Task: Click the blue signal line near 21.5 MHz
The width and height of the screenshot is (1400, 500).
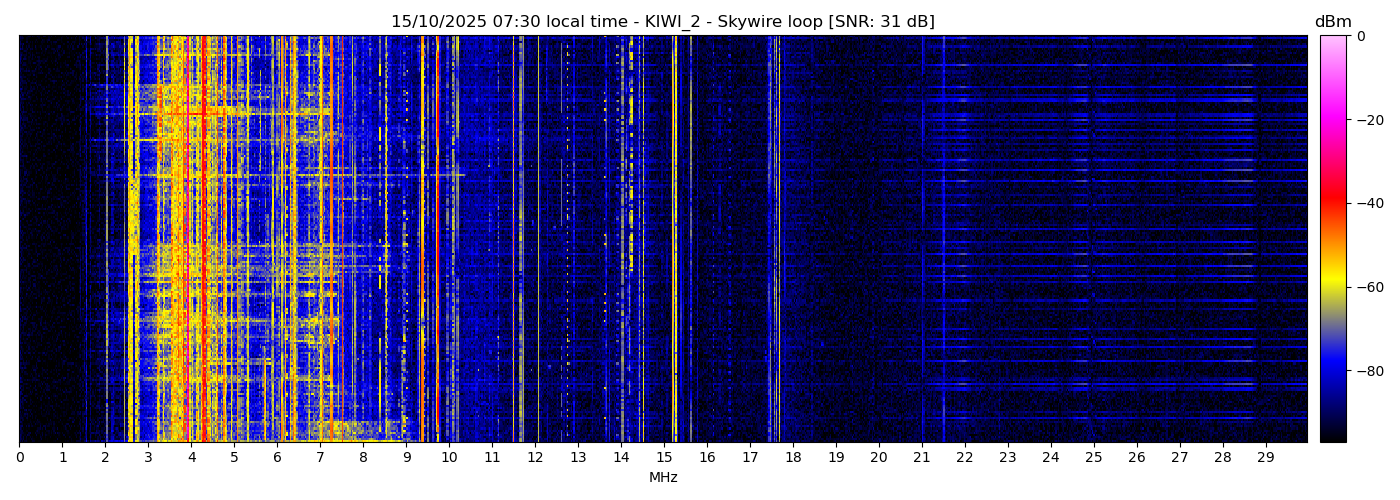Action: coord(943,240)
